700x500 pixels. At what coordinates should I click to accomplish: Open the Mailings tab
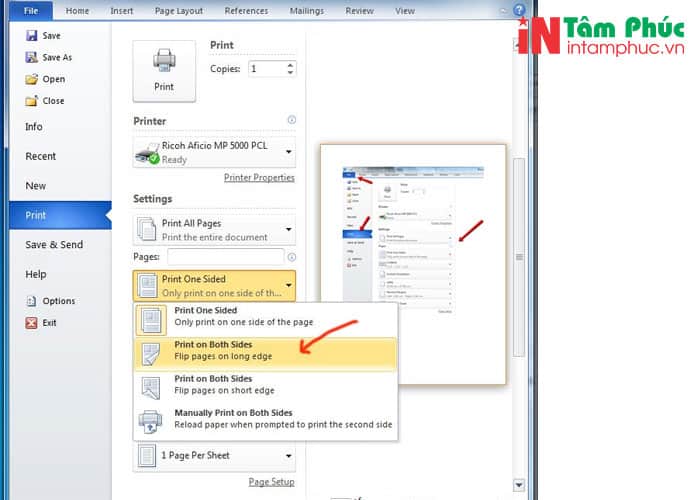tap(307, 11)
